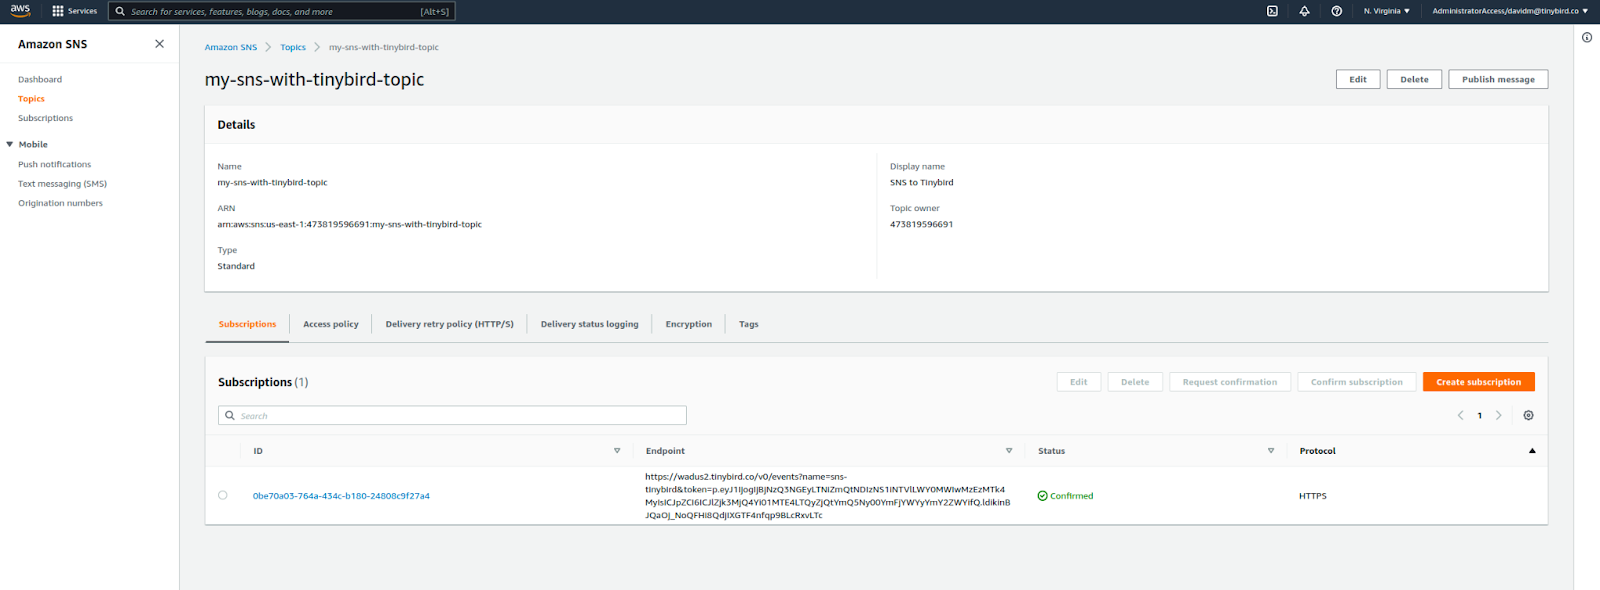
Task: Click the Publish message button
Action: 1497,79
